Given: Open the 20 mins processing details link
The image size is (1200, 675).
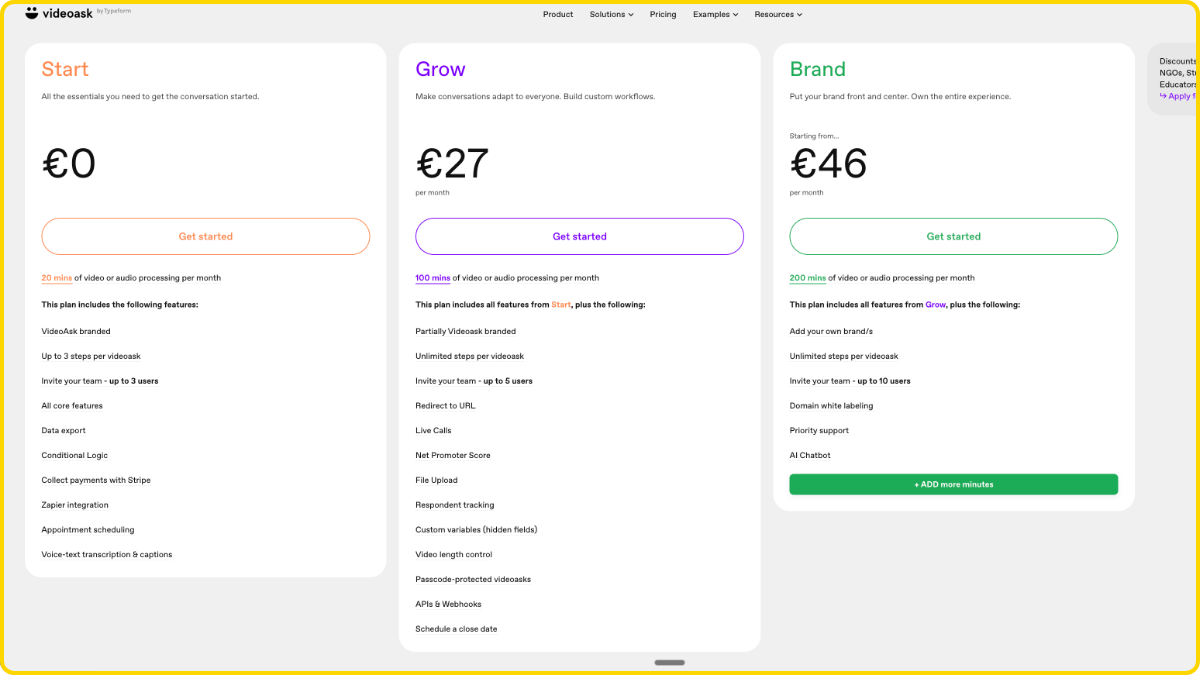Looking at the screenshot, I should click(56, 277).
